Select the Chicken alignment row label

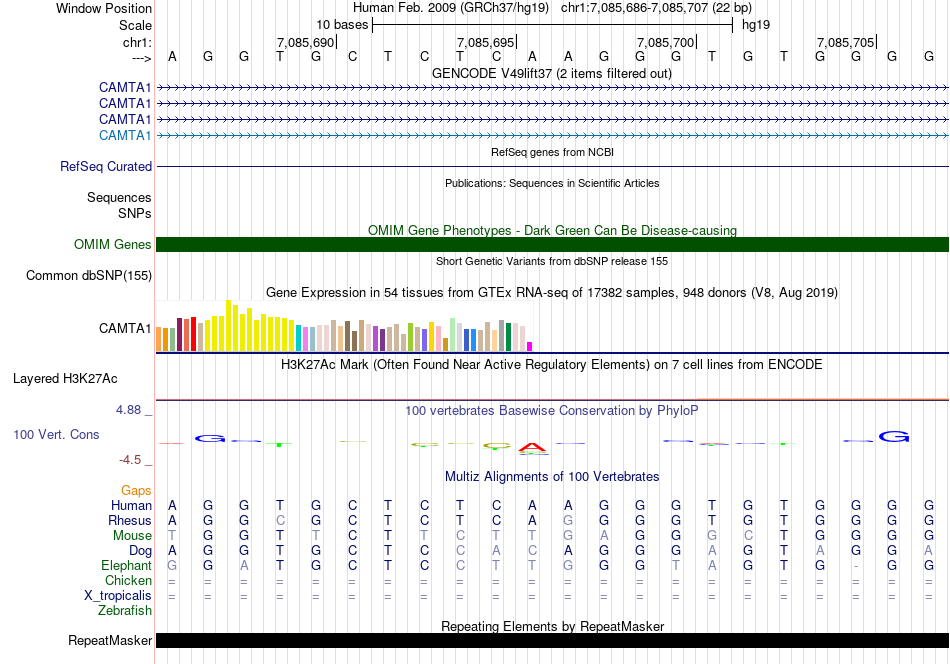tap(128, 580)
